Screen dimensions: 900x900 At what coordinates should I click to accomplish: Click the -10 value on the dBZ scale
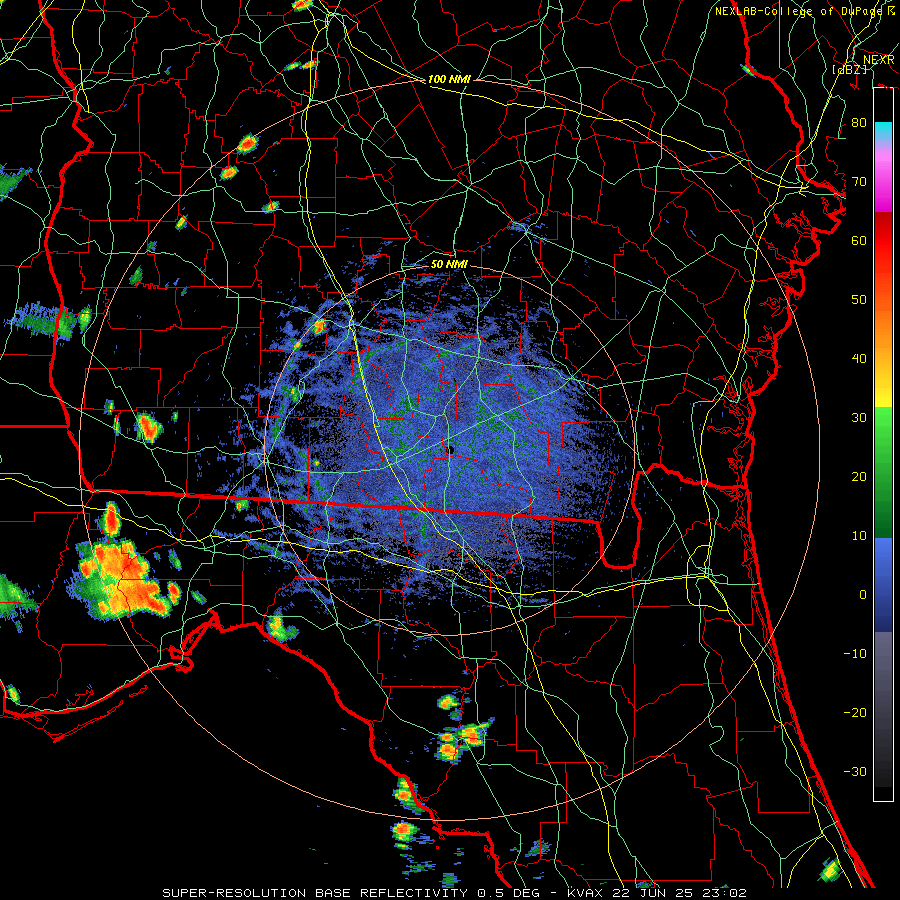[855, 654]
